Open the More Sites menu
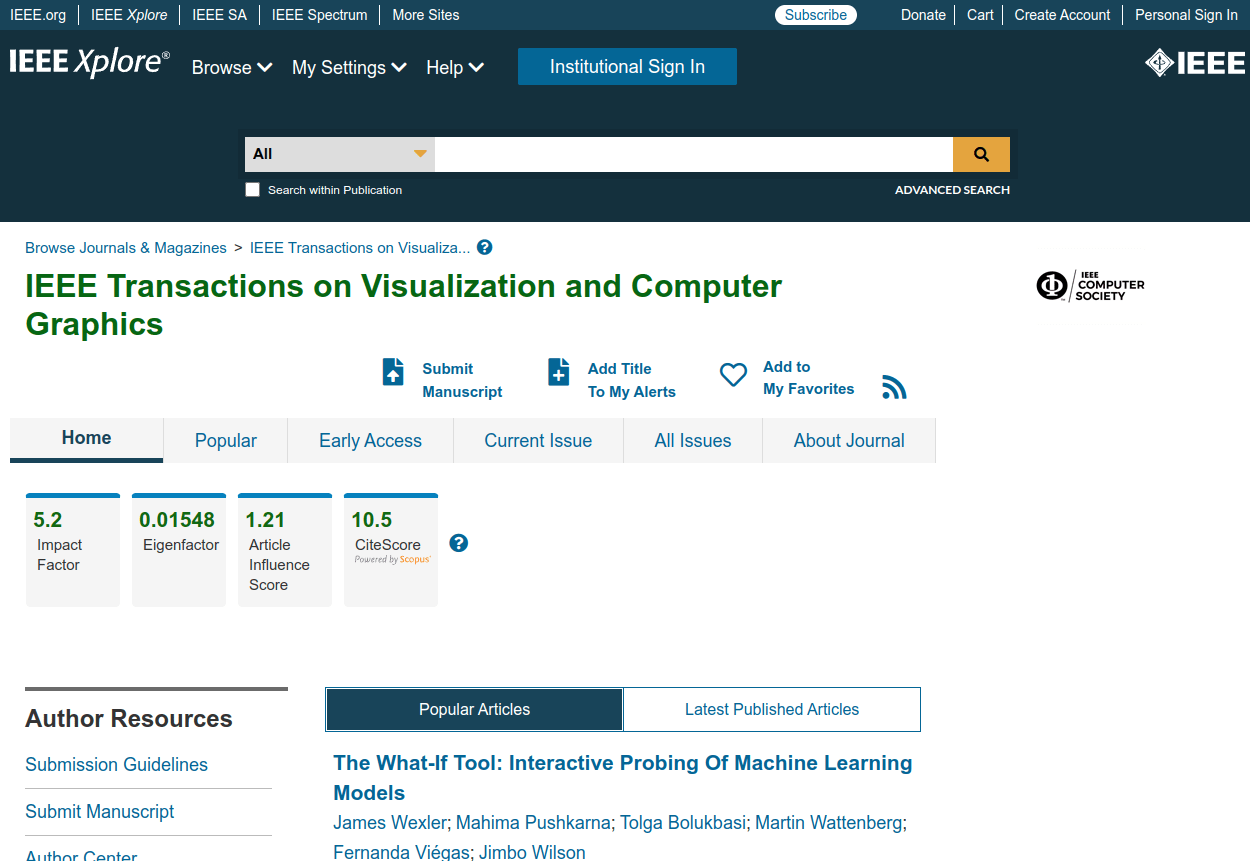 [426, 15]
